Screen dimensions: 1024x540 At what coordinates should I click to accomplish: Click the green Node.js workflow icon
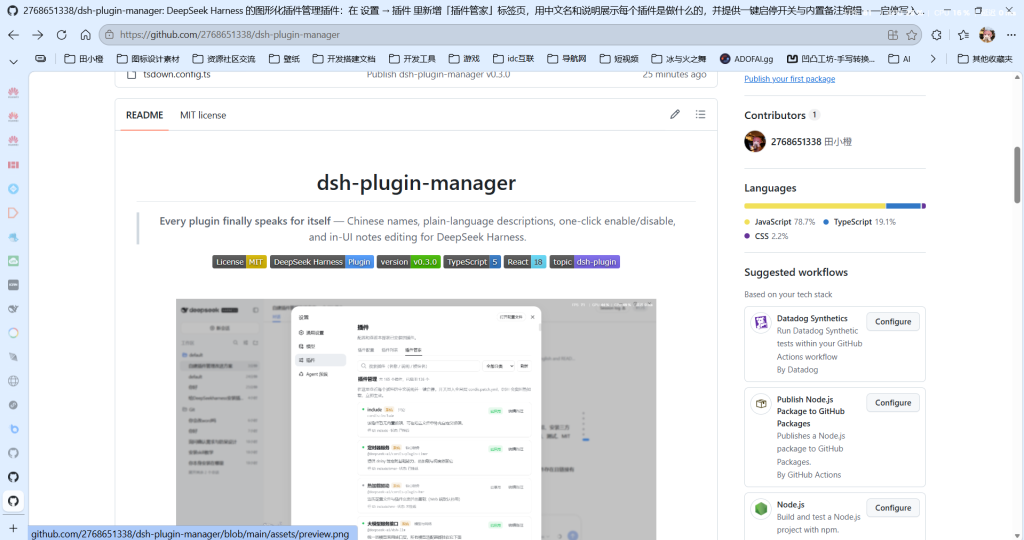761,509
